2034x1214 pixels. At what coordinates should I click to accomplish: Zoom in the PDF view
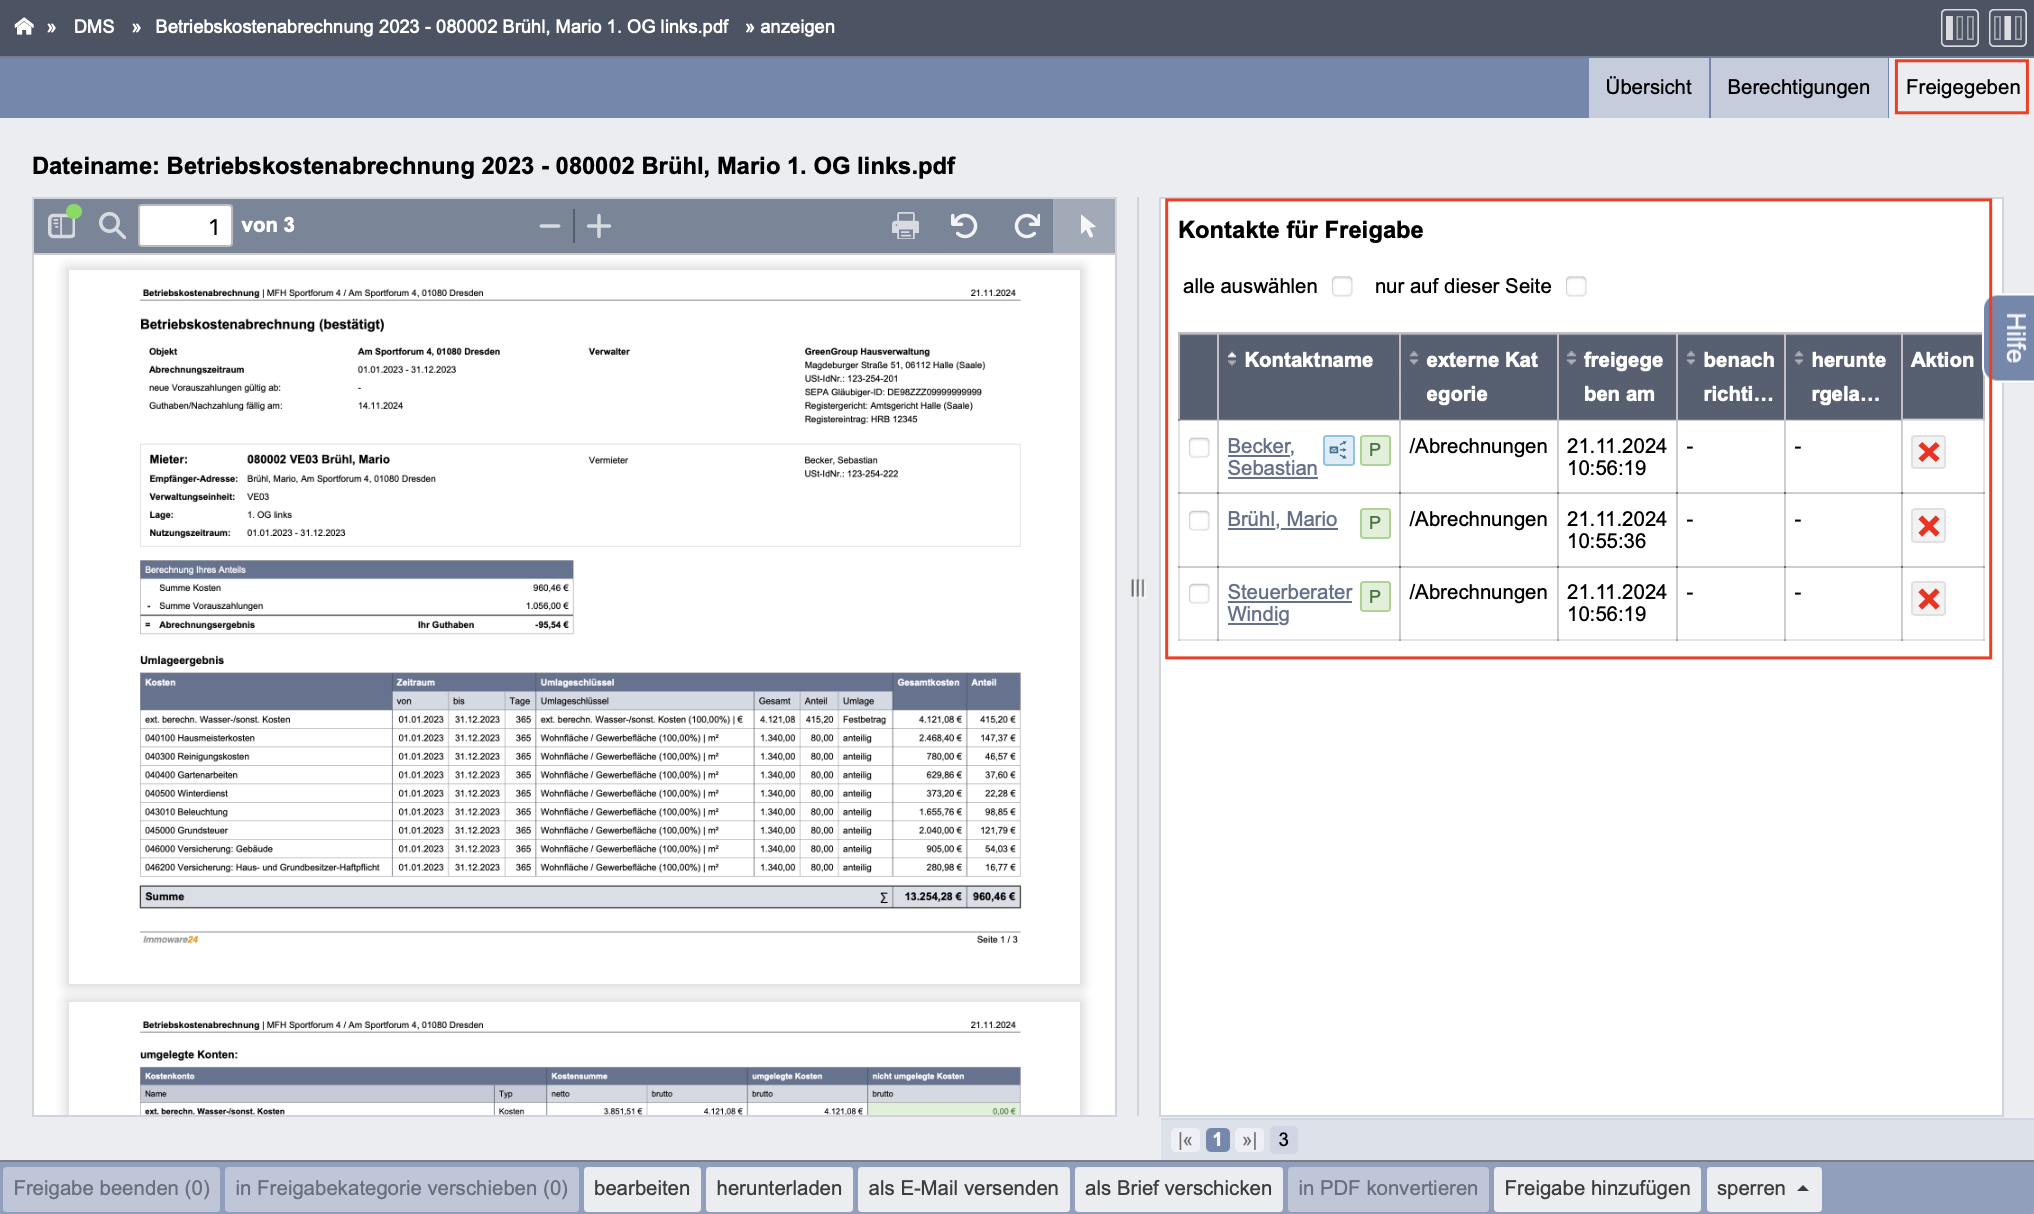click(x=599, y=226)
